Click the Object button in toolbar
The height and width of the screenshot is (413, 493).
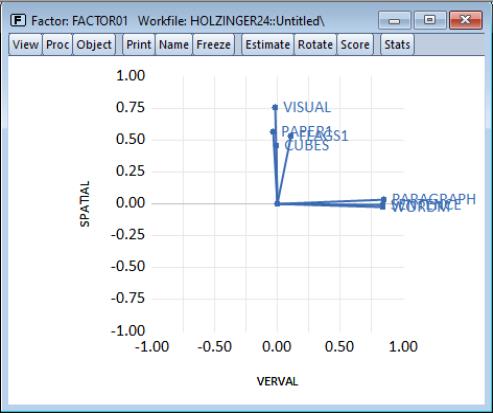pyautogui.click(x=94, y=44)
